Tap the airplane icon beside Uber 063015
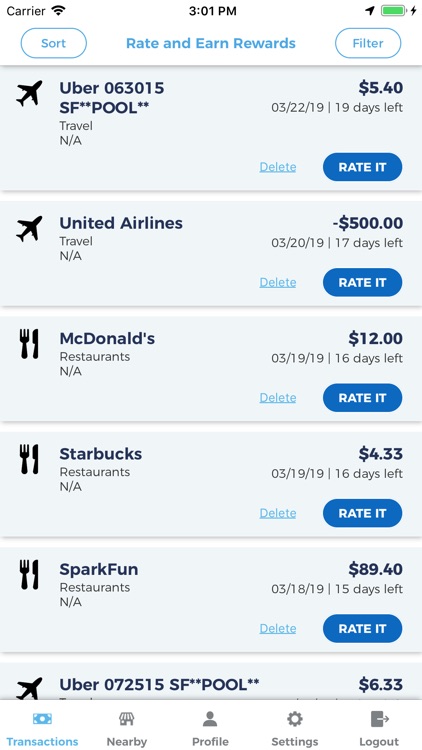Viewport: 422px width, 750px height. click(29, 93)
